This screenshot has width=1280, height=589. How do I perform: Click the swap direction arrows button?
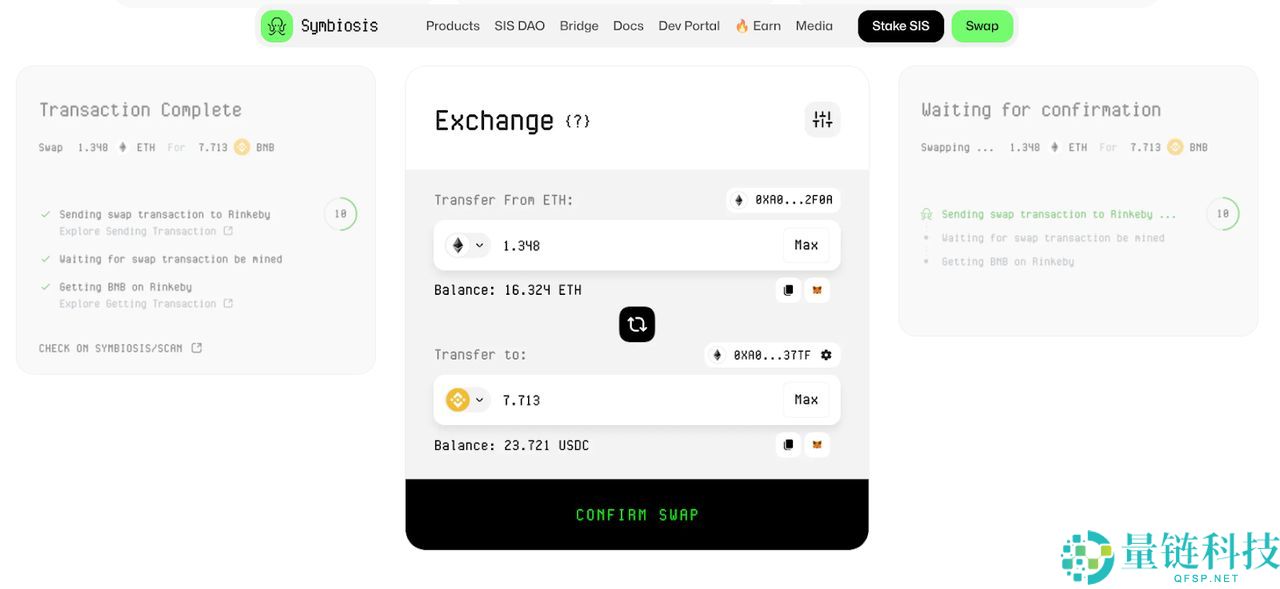tap(637, 324)
